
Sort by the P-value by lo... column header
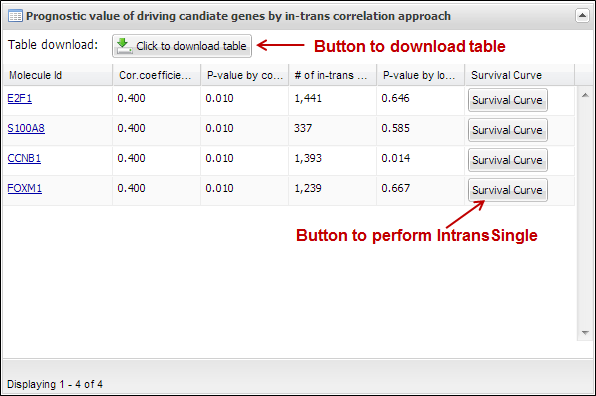click(420, 75)
